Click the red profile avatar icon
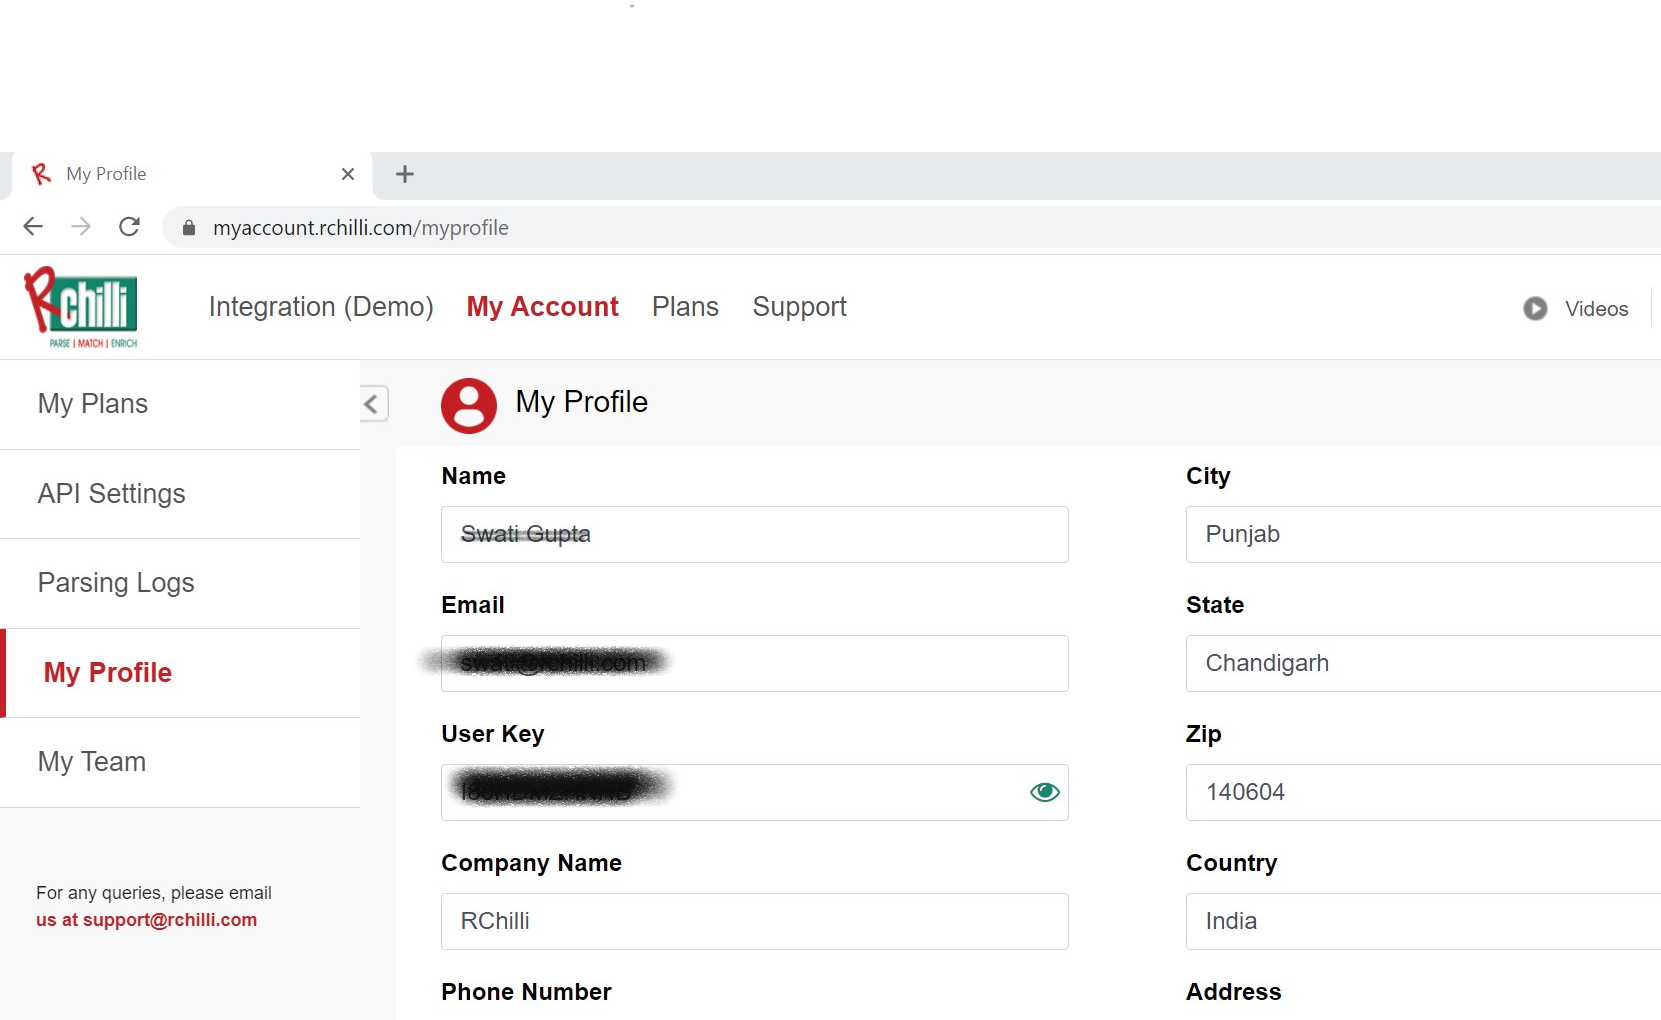The height and width of the screenshot is (1020, 1661). click(x=469, y=405)
